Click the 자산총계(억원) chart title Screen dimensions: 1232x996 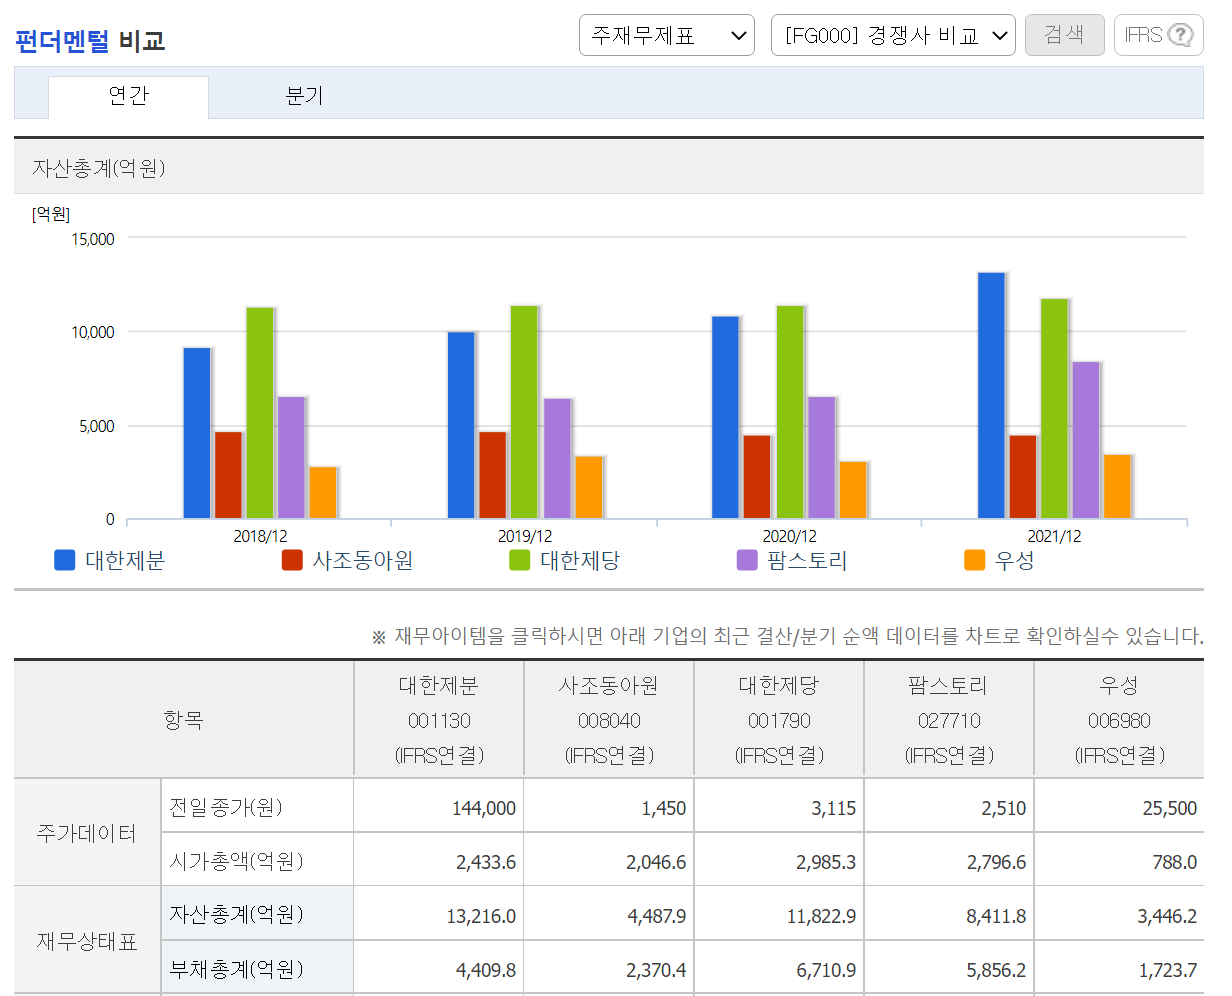click(99, 168)
